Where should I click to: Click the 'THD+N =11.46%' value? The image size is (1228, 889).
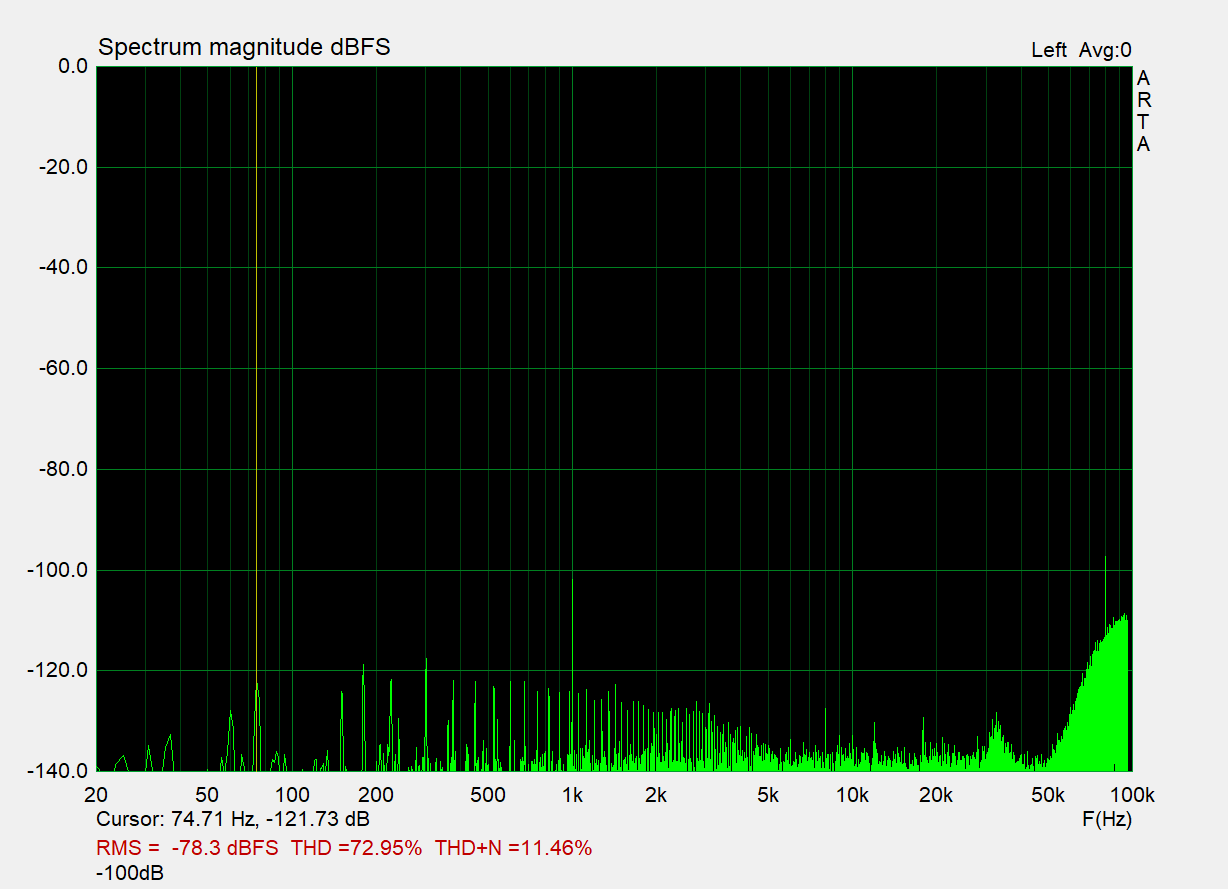coord(514,848)
